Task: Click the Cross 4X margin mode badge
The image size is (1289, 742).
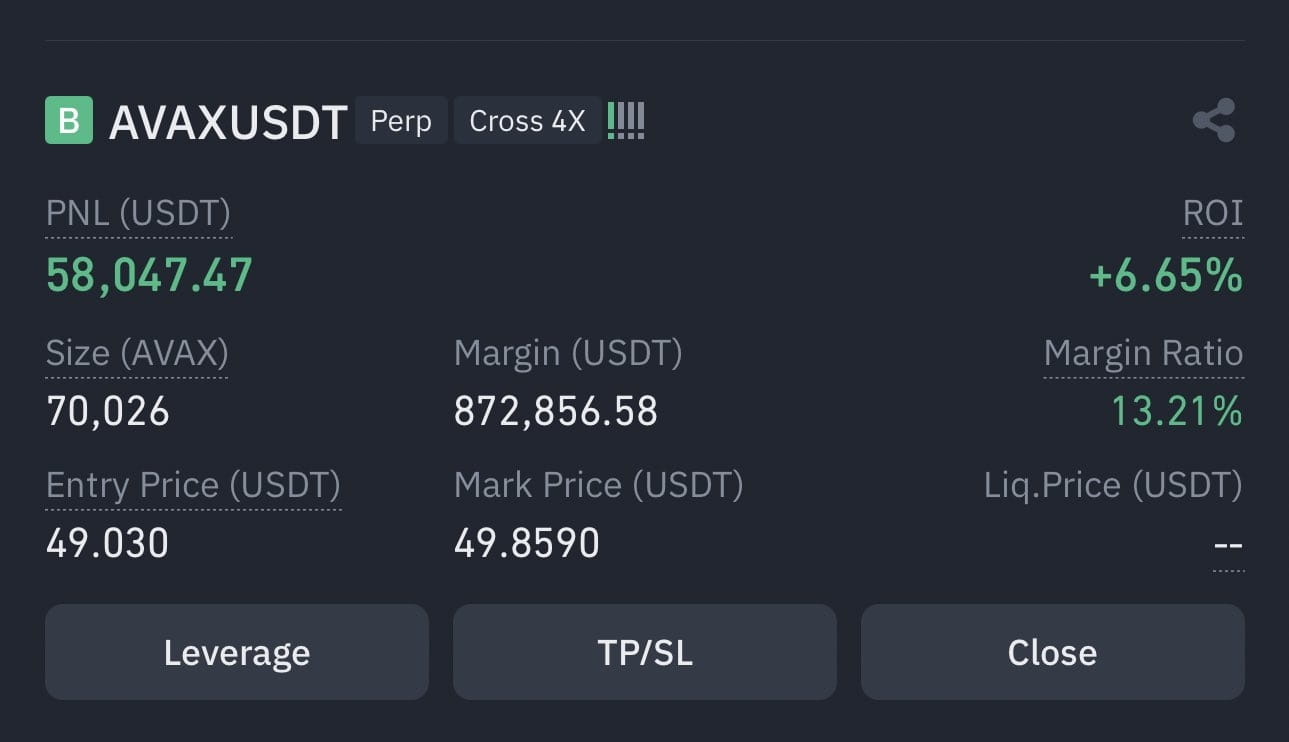Action: point(527,121)
